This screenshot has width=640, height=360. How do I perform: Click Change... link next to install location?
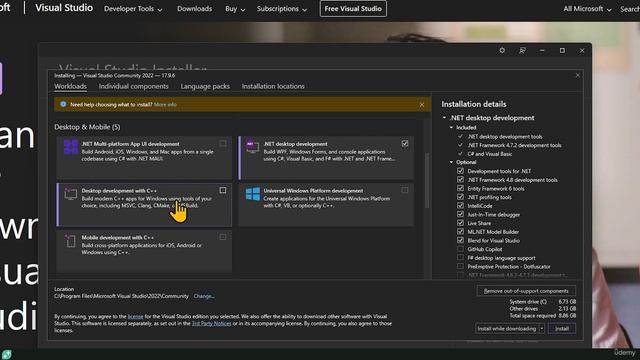pos(204,296)
